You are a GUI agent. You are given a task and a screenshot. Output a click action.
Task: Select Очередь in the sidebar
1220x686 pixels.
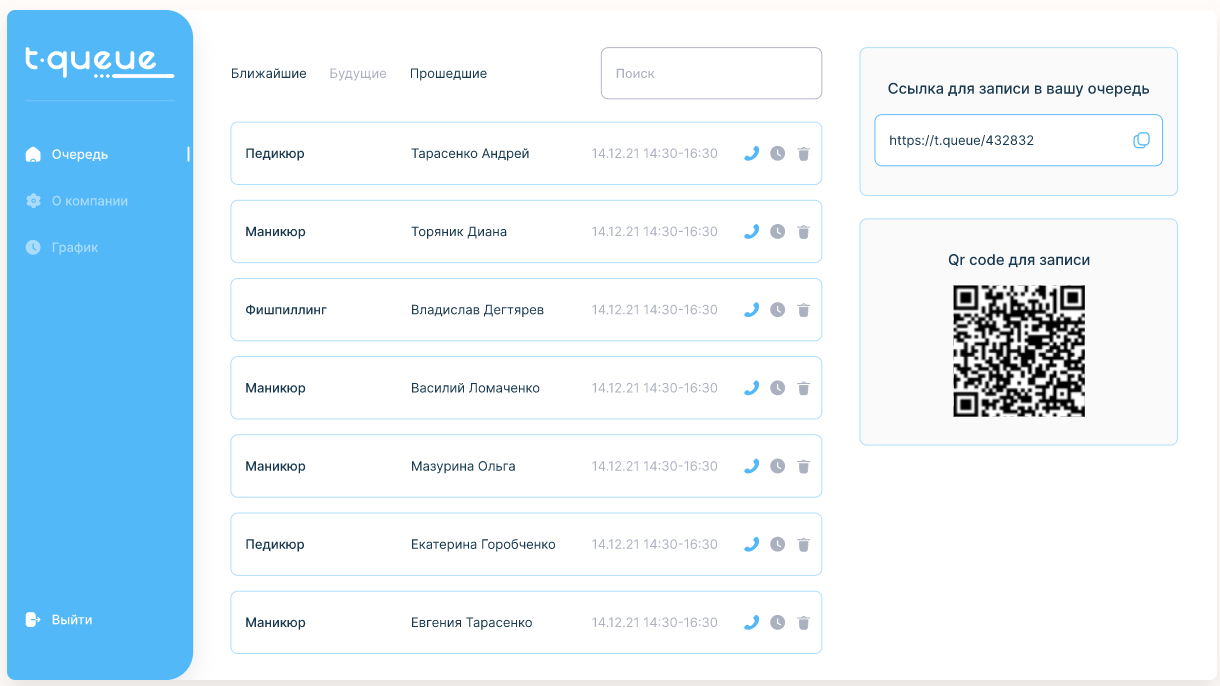79,154
